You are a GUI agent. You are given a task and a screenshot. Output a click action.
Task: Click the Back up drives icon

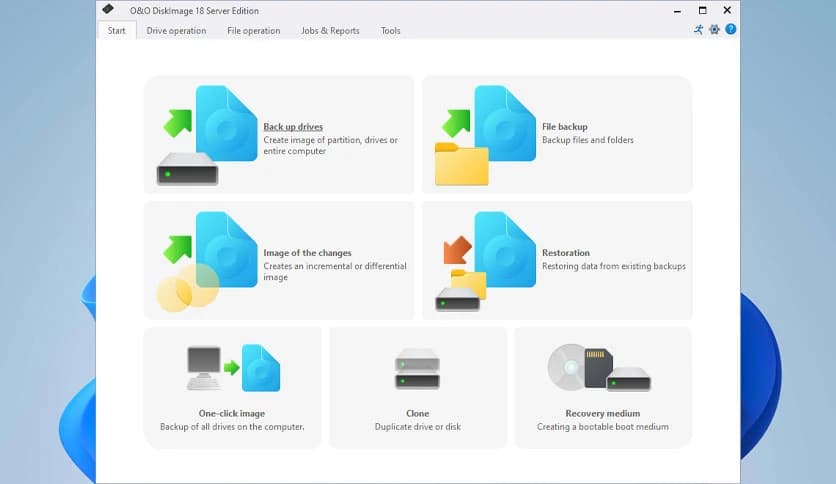(208, 135)
